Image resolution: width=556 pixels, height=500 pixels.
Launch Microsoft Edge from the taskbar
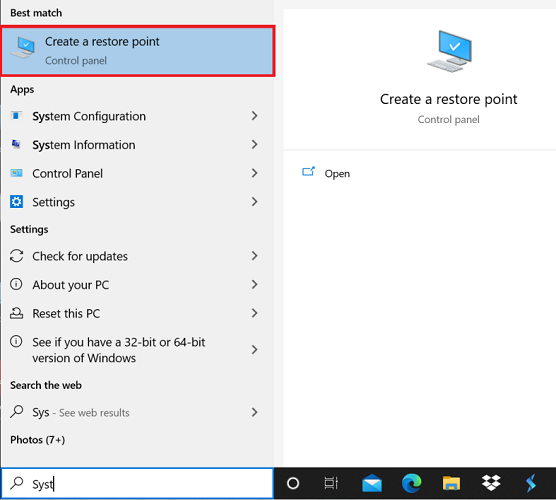[412, 483]
